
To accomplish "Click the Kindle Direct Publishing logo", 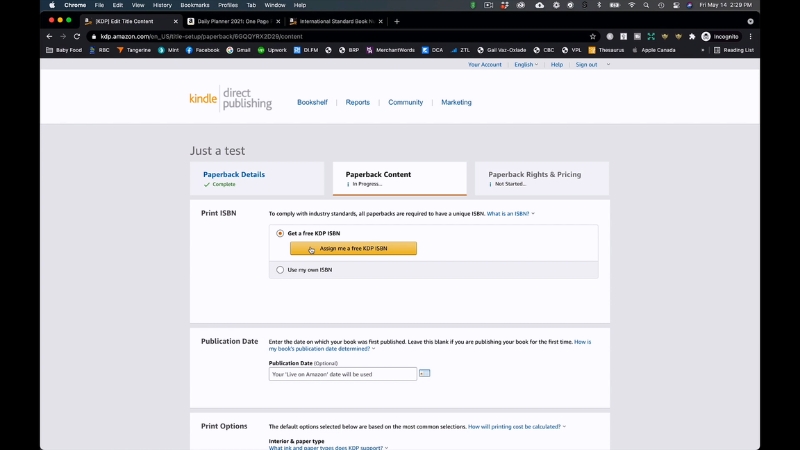I will click(x=231, y=98).
